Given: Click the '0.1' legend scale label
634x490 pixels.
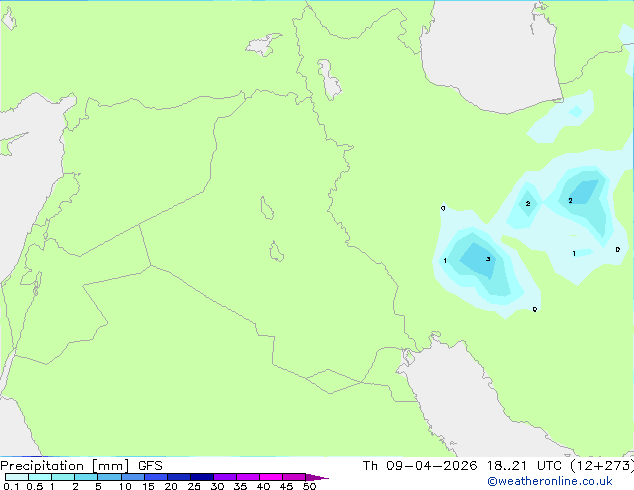Looking at the screenshot, I should pyautogui.click(x=11, y=486).
